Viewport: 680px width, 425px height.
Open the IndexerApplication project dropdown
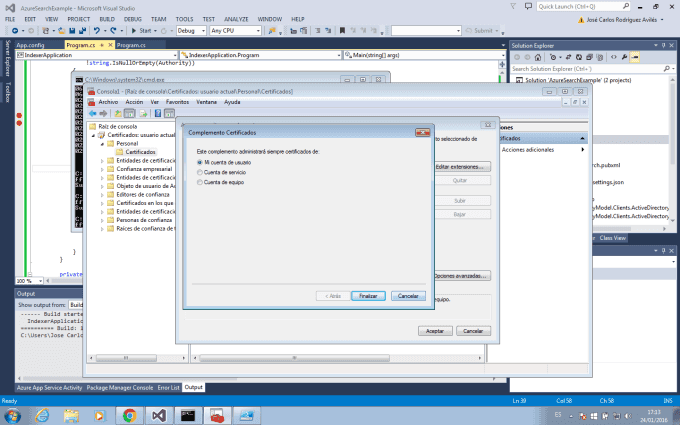97,55
